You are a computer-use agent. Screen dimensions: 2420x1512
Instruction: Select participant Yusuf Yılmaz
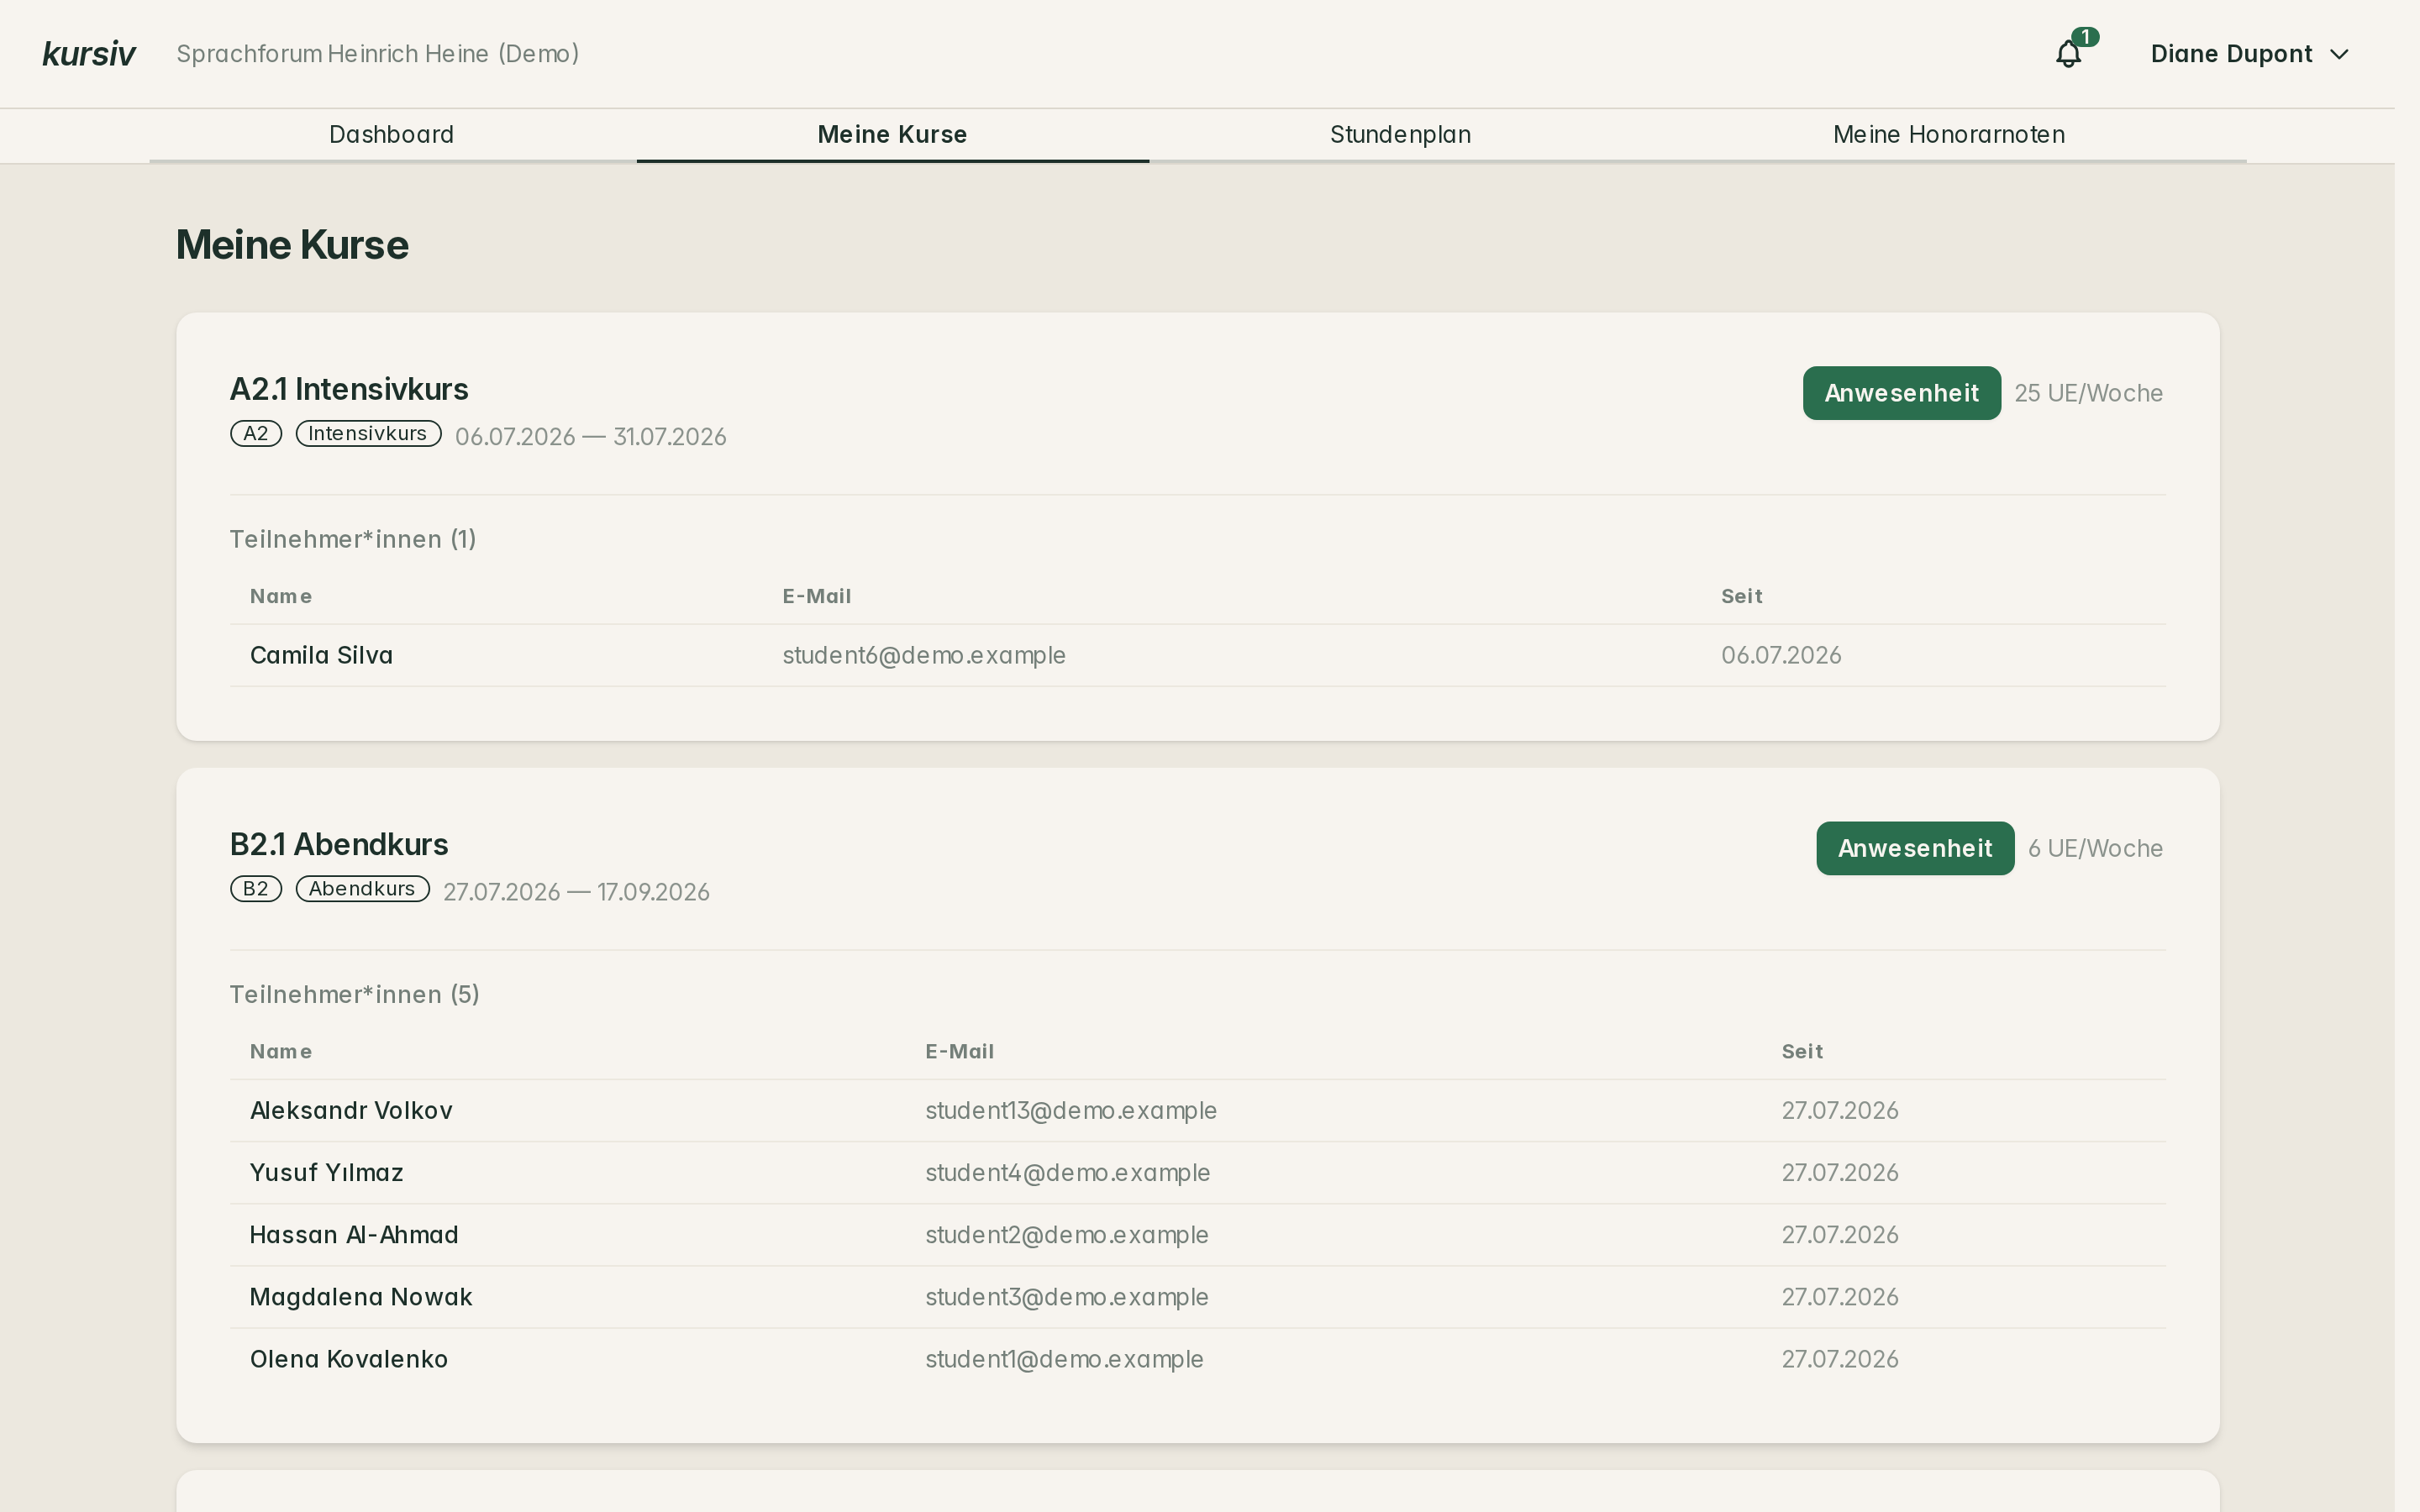(x=326, y=1173)
